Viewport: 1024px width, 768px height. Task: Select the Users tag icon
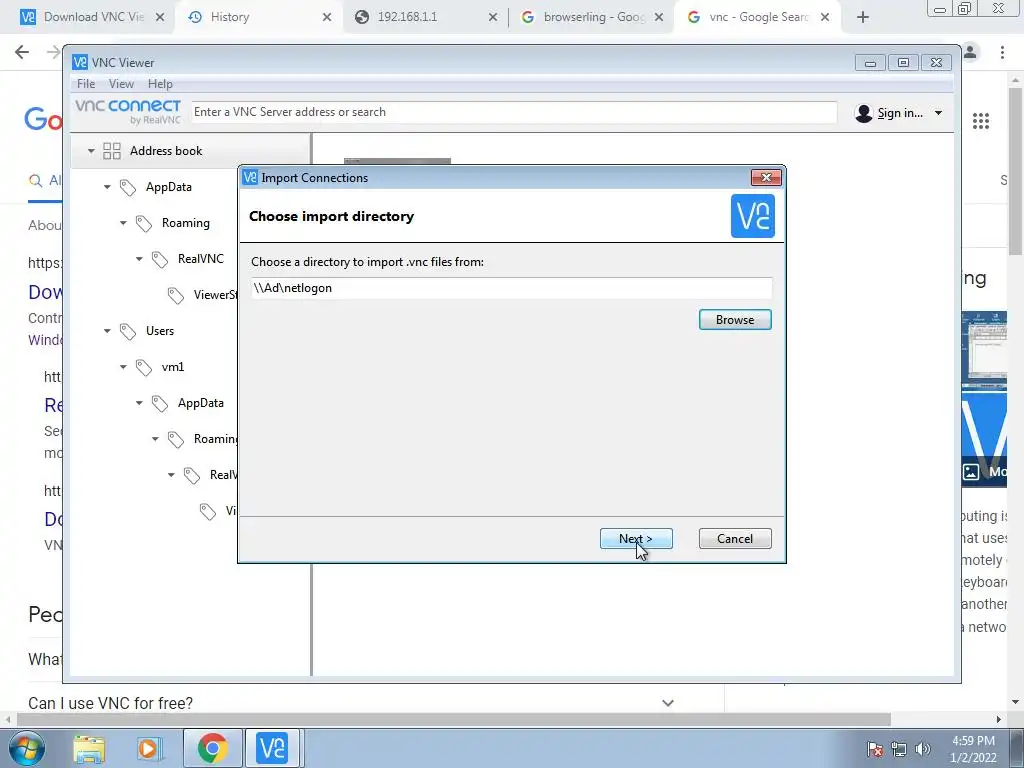pos(127,332)
